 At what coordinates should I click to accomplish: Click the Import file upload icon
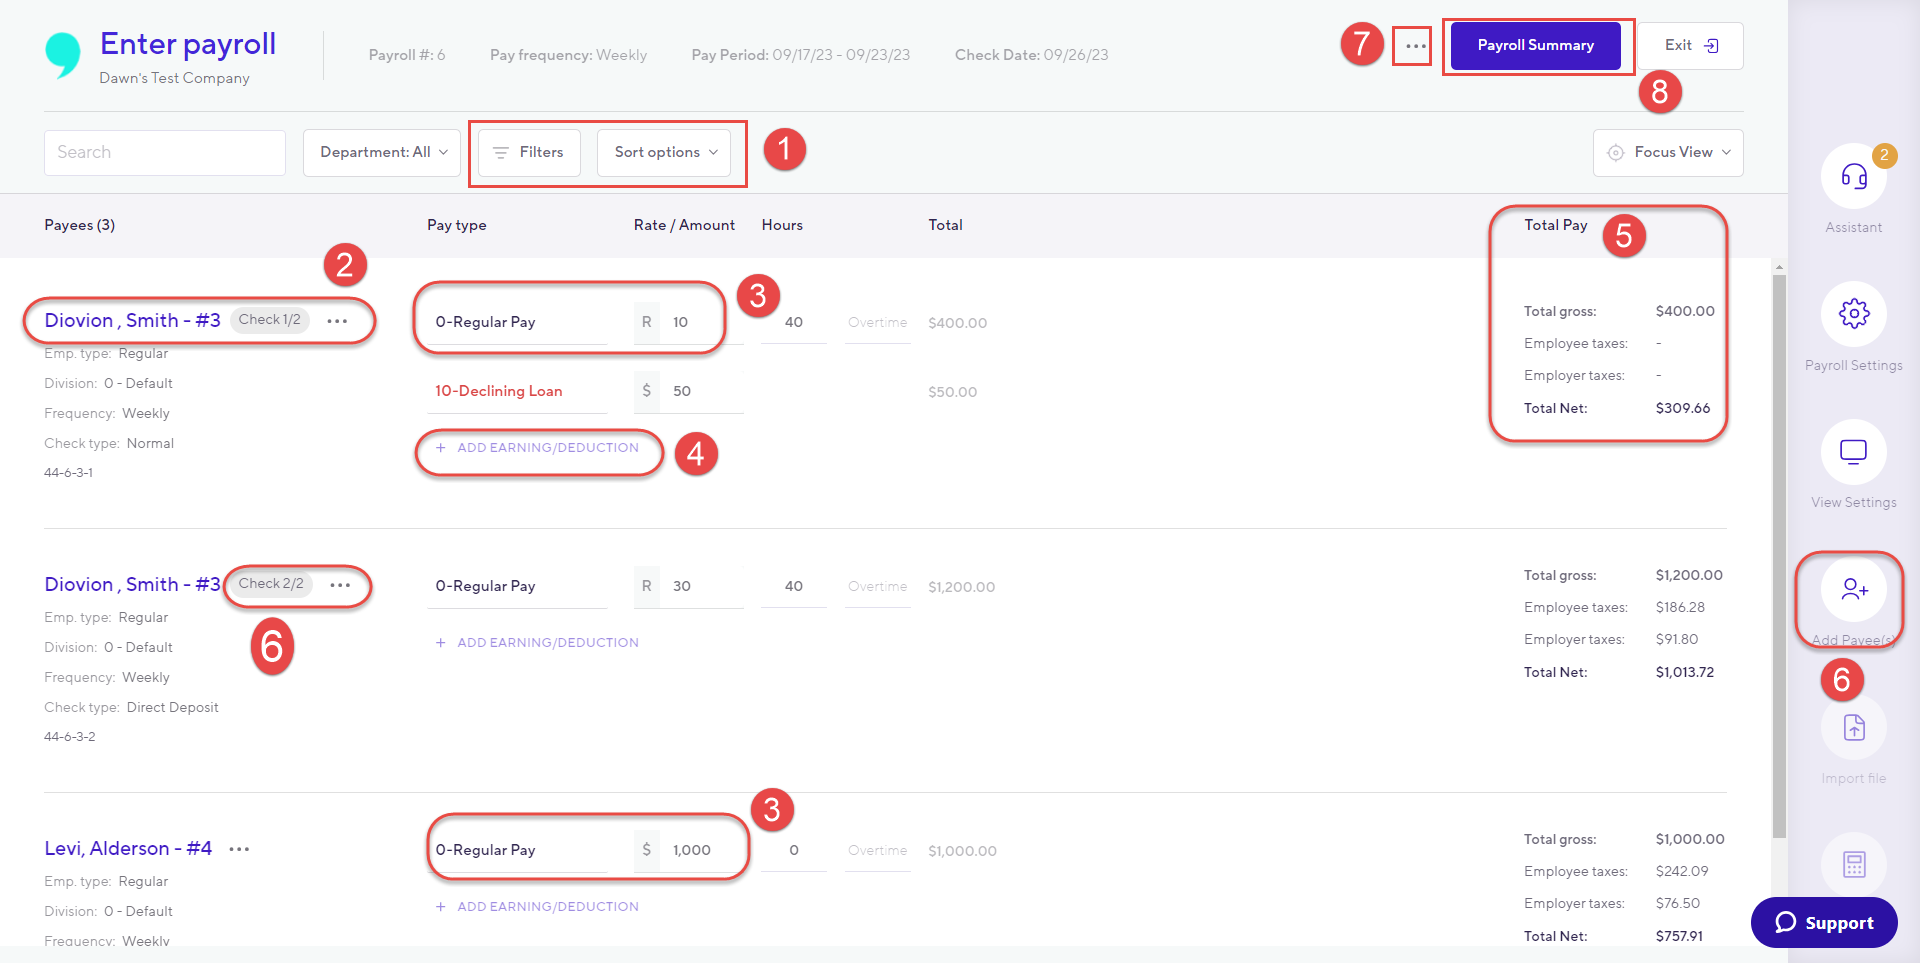tap(1853, 727)
